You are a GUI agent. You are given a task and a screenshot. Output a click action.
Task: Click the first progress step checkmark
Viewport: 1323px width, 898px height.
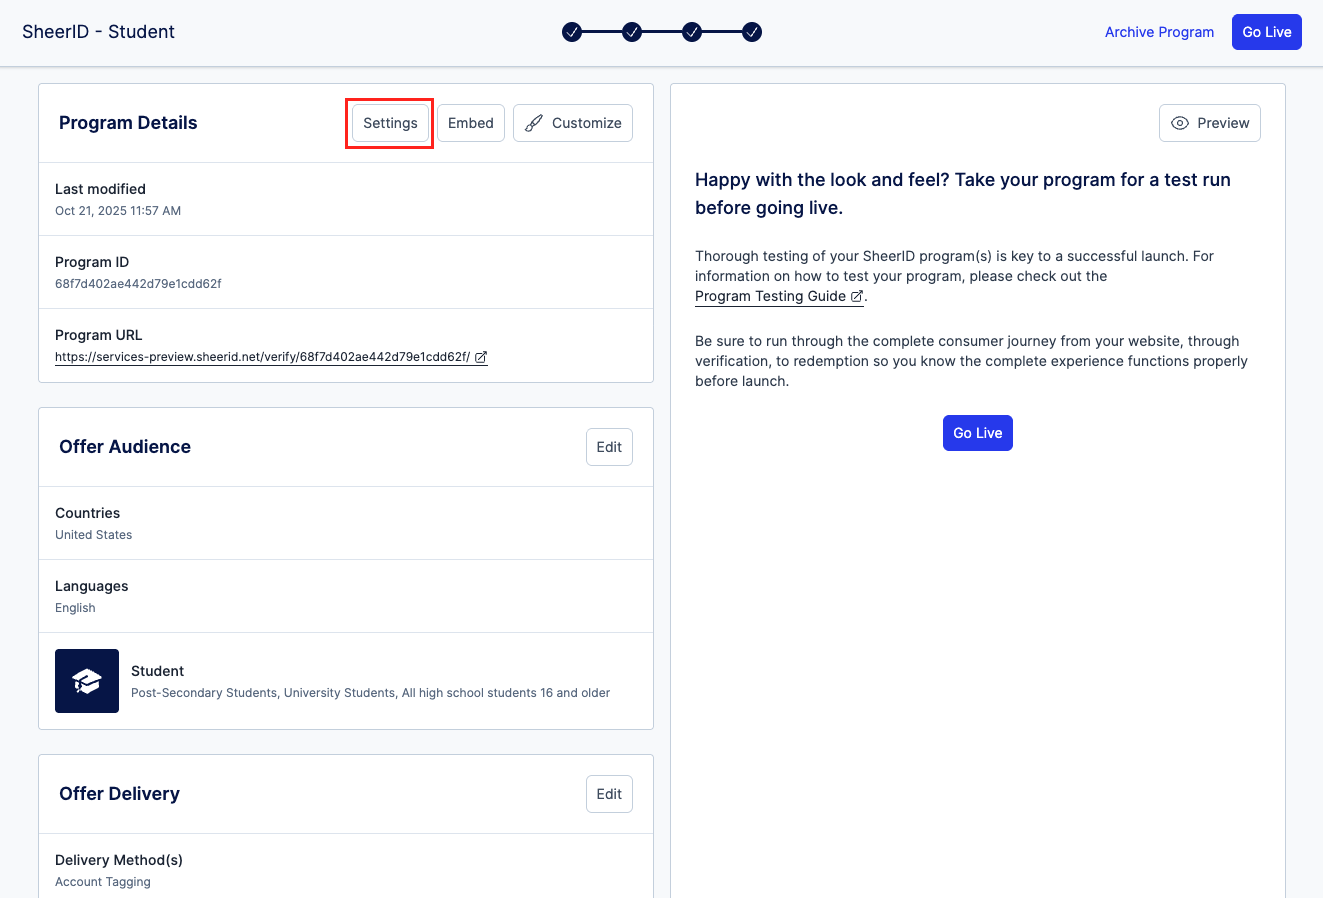point(572,32)
